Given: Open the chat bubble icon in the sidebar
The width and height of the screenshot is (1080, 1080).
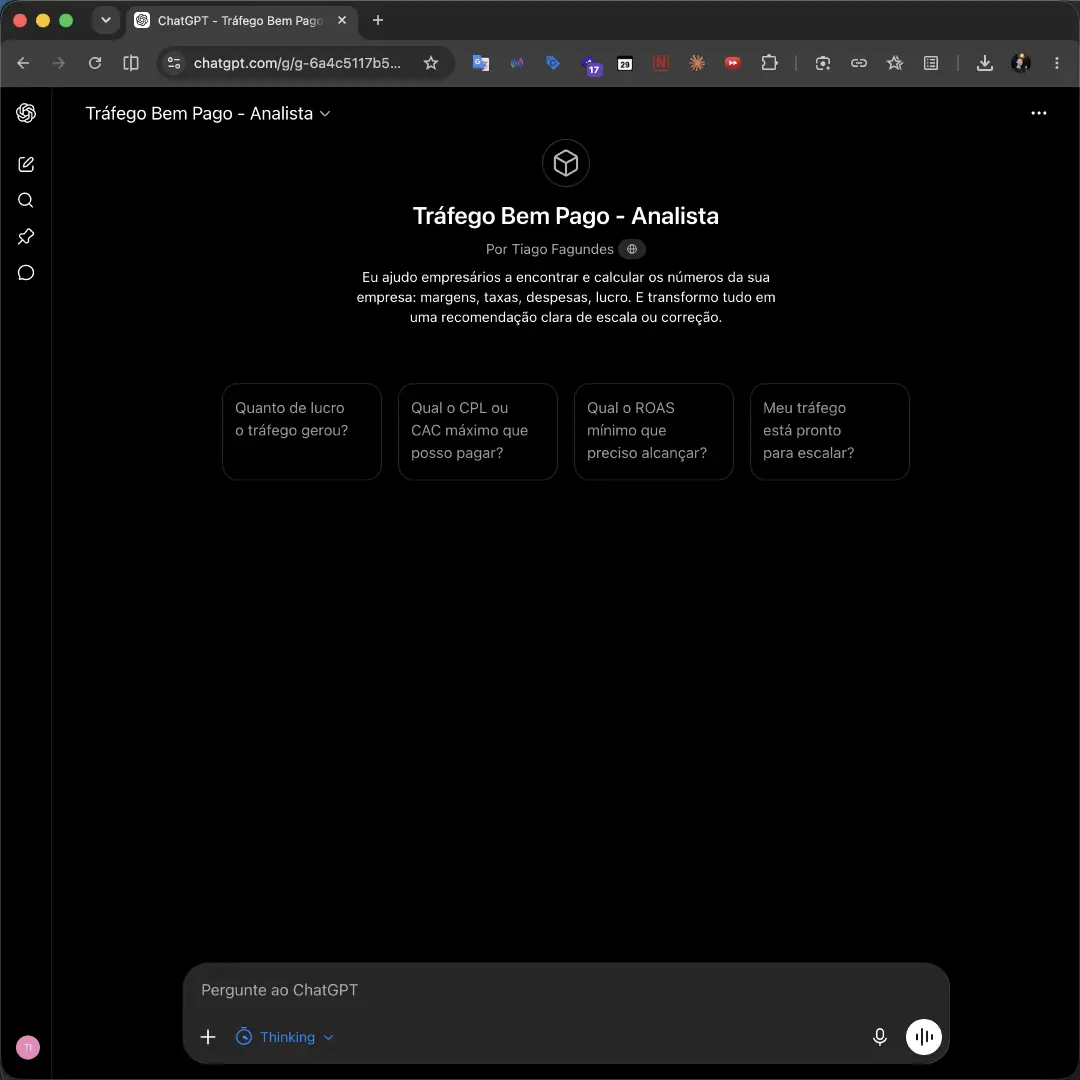Looking at the screenshot, I should (26, 273).
